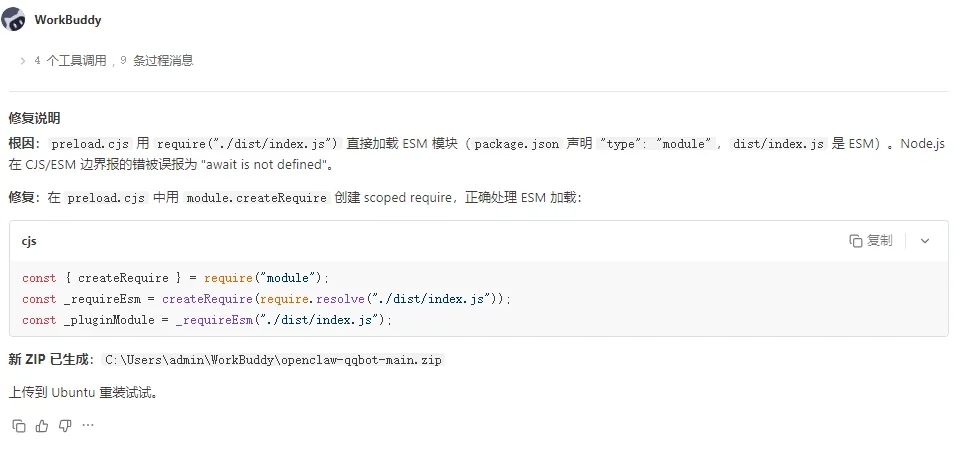Click the package.json inline code
The height and width of the screenshot is (456, 960).
click(x=516, y=144)
